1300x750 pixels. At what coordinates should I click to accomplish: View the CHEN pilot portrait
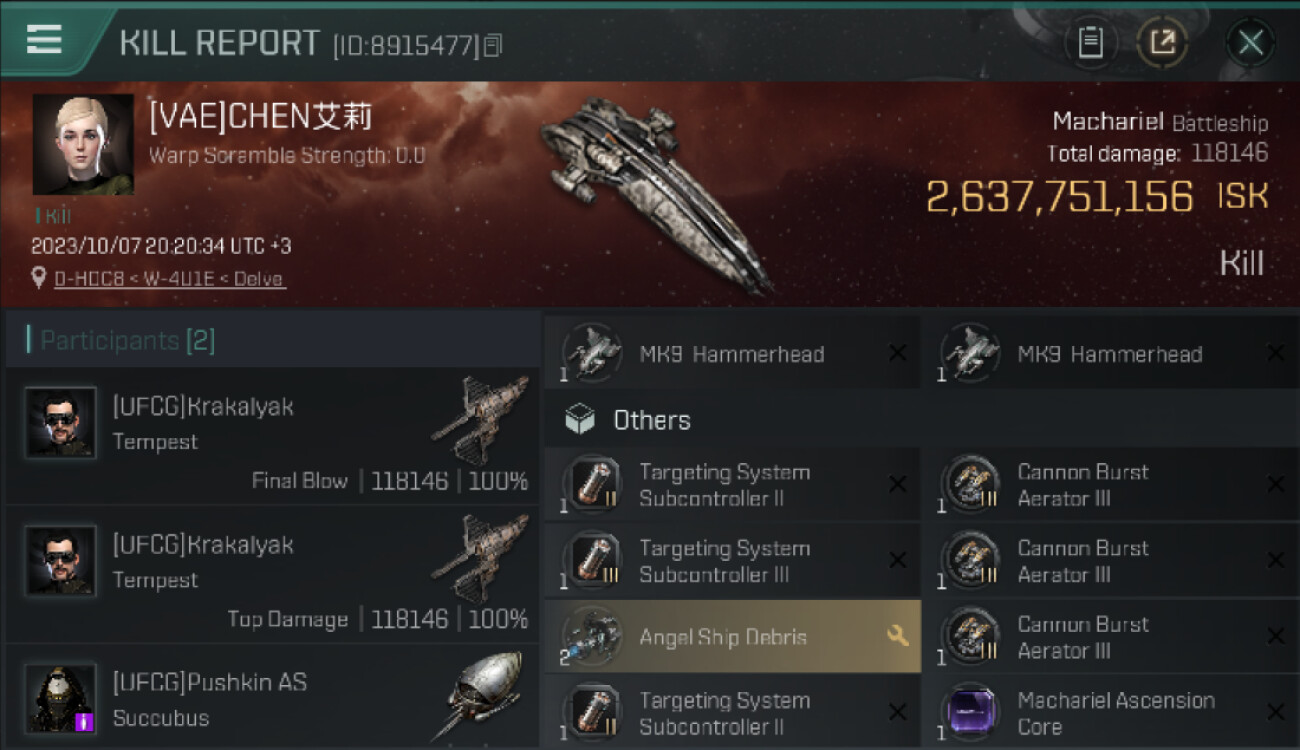click(x=83, y=144)
